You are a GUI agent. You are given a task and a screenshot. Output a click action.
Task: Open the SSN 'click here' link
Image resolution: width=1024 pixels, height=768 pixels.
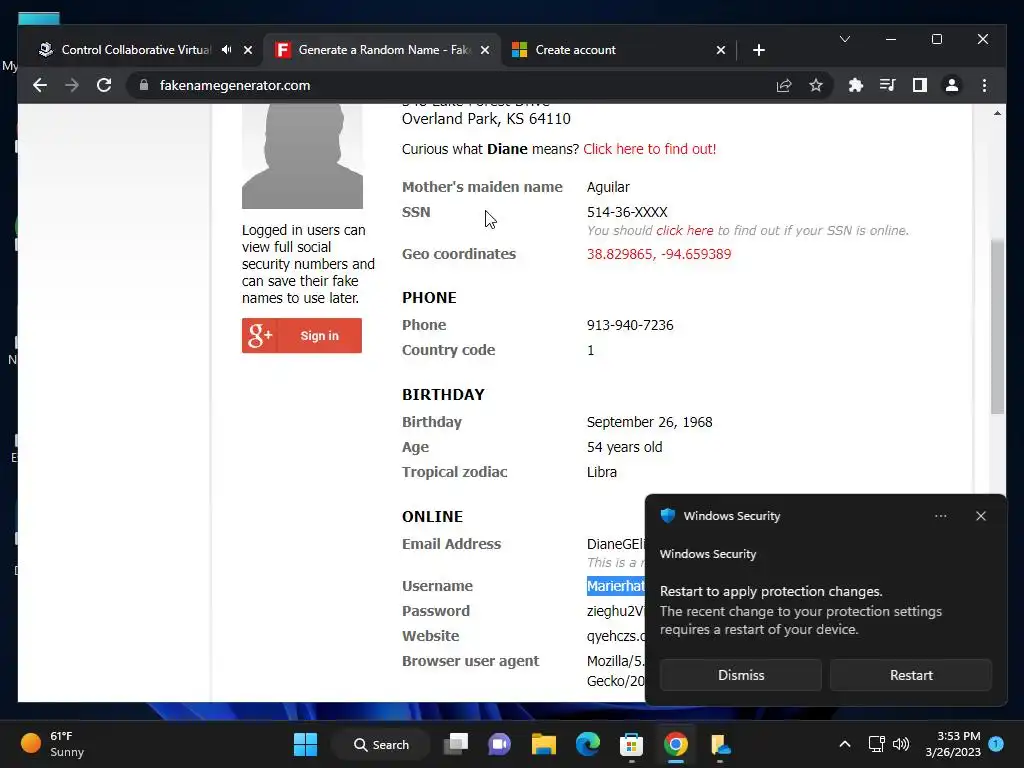684,231
